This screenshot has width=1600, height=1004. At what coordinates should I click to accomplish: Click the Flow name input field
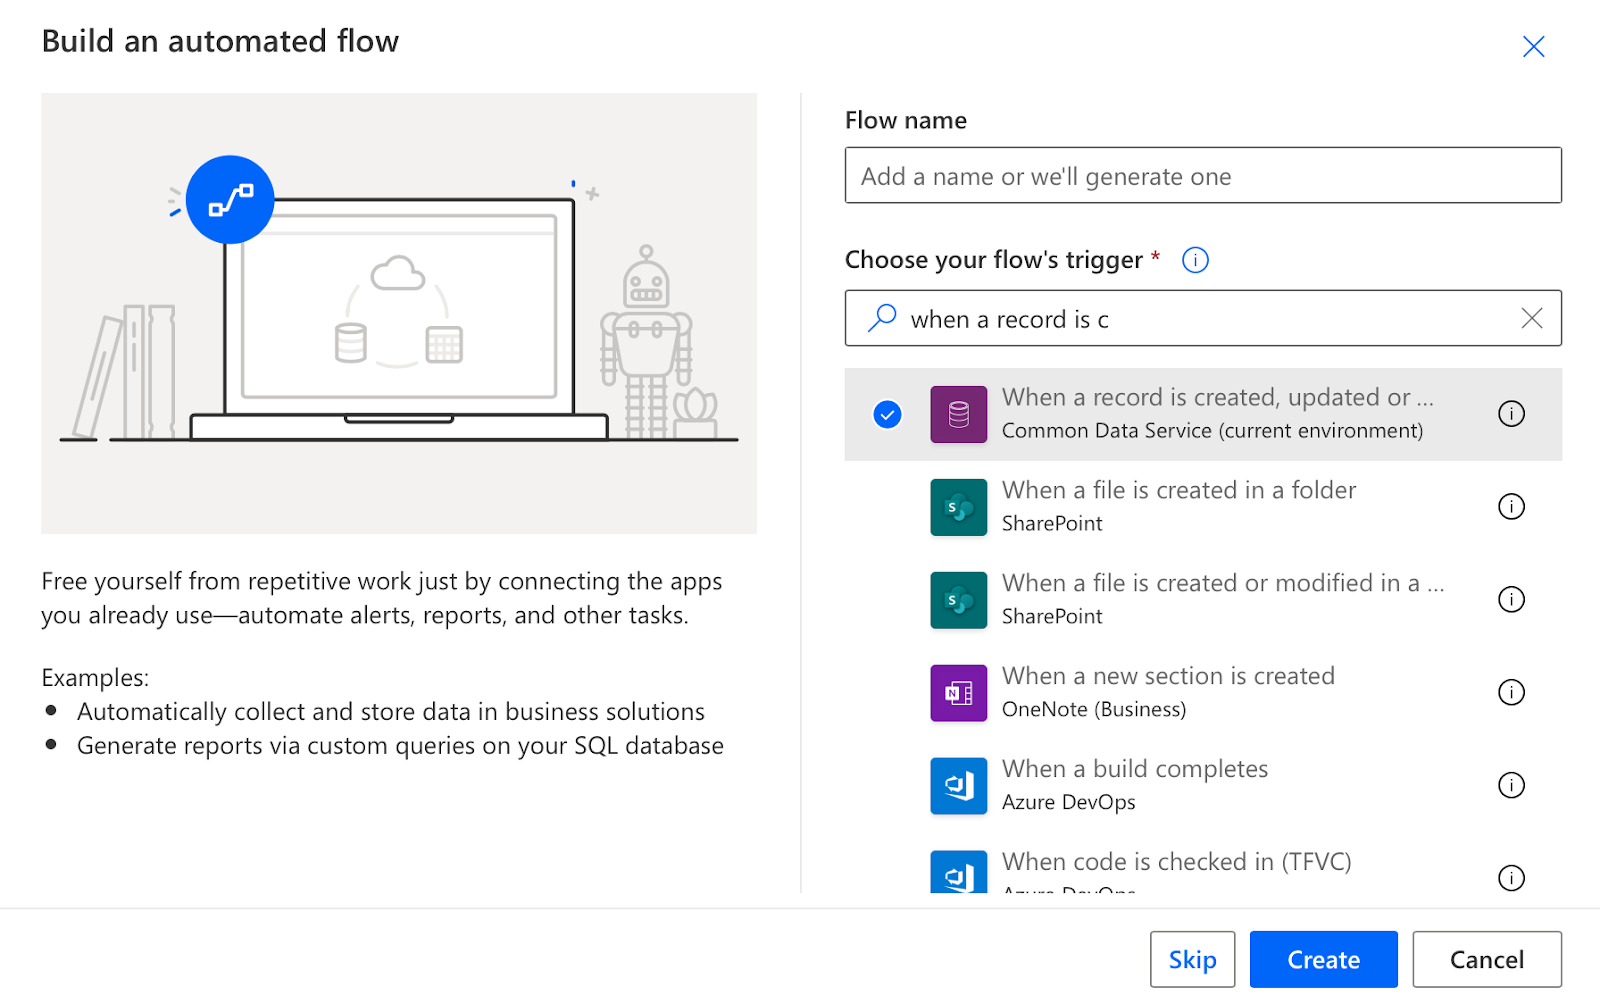1203,175
